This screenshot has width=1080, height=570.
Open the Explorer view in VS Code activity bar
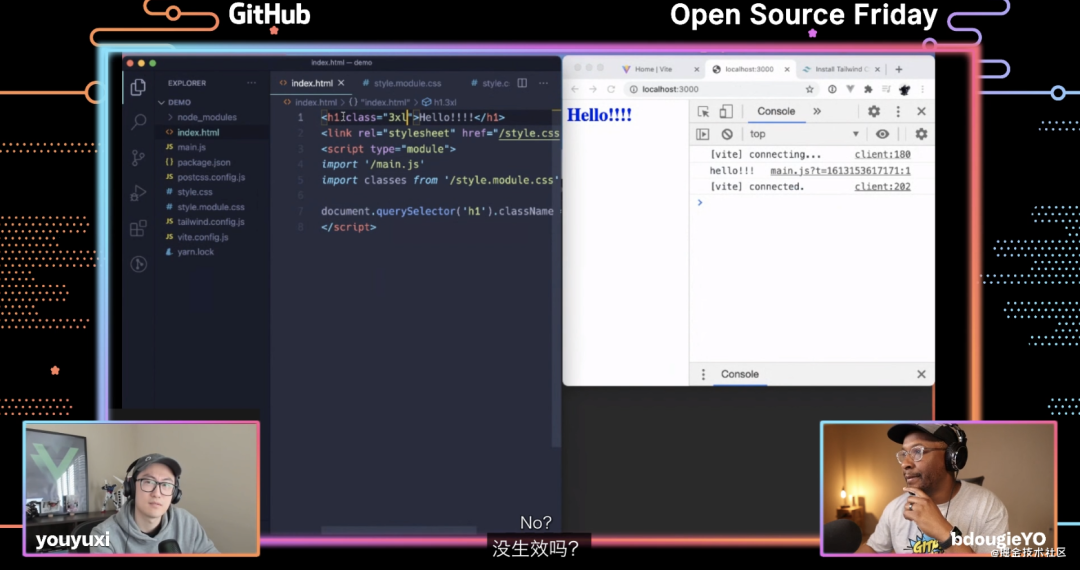point(138,87)
